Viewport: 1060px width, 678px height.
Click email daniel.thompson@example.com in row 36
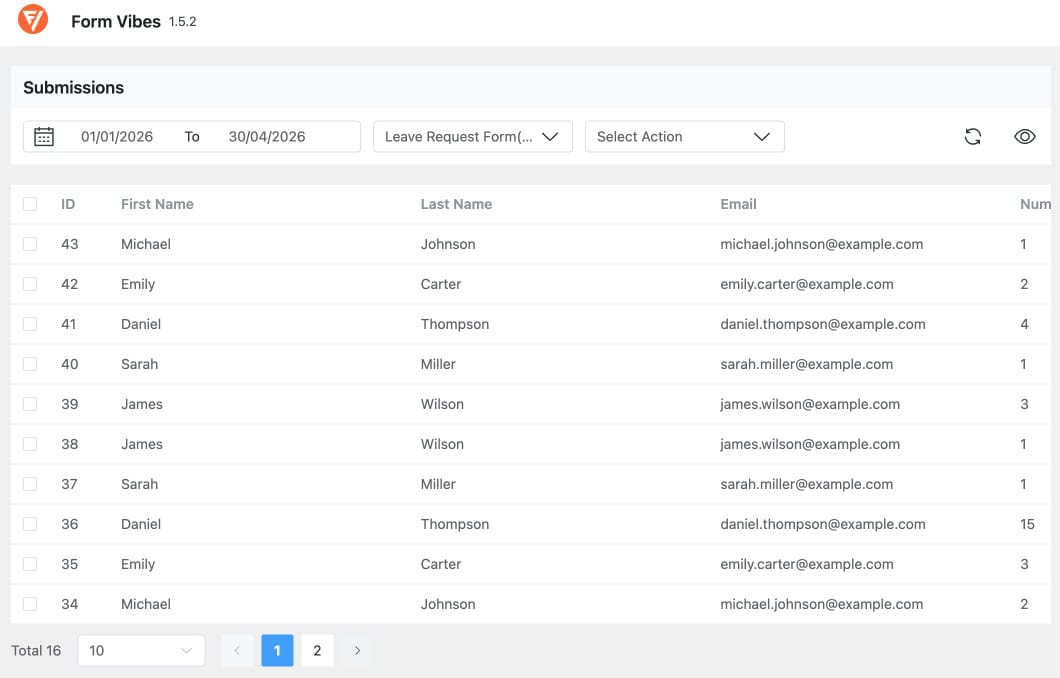823,524
